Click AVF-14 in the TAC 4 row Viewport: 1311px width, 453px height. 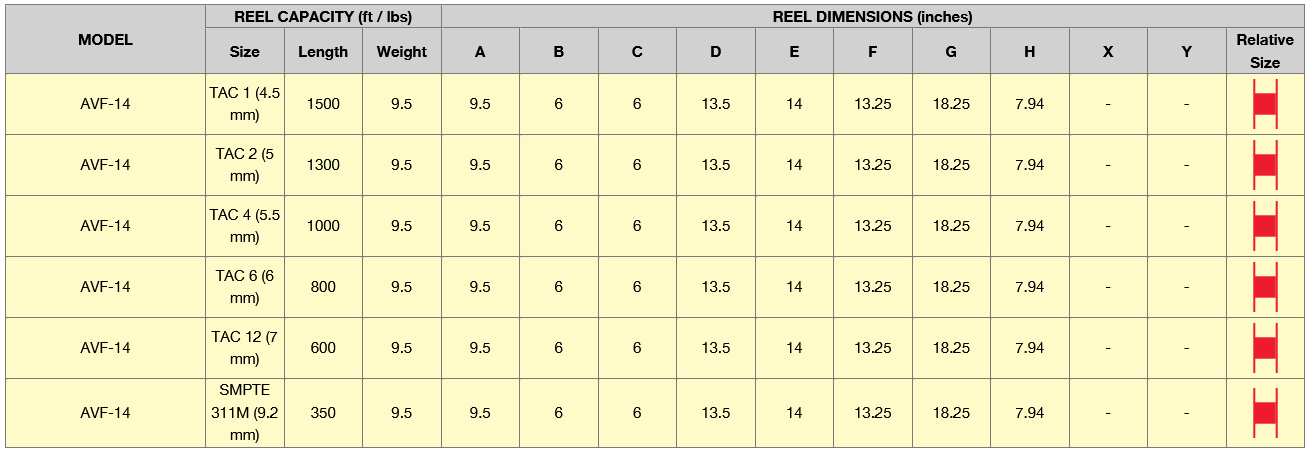click(x=105, y=226)
